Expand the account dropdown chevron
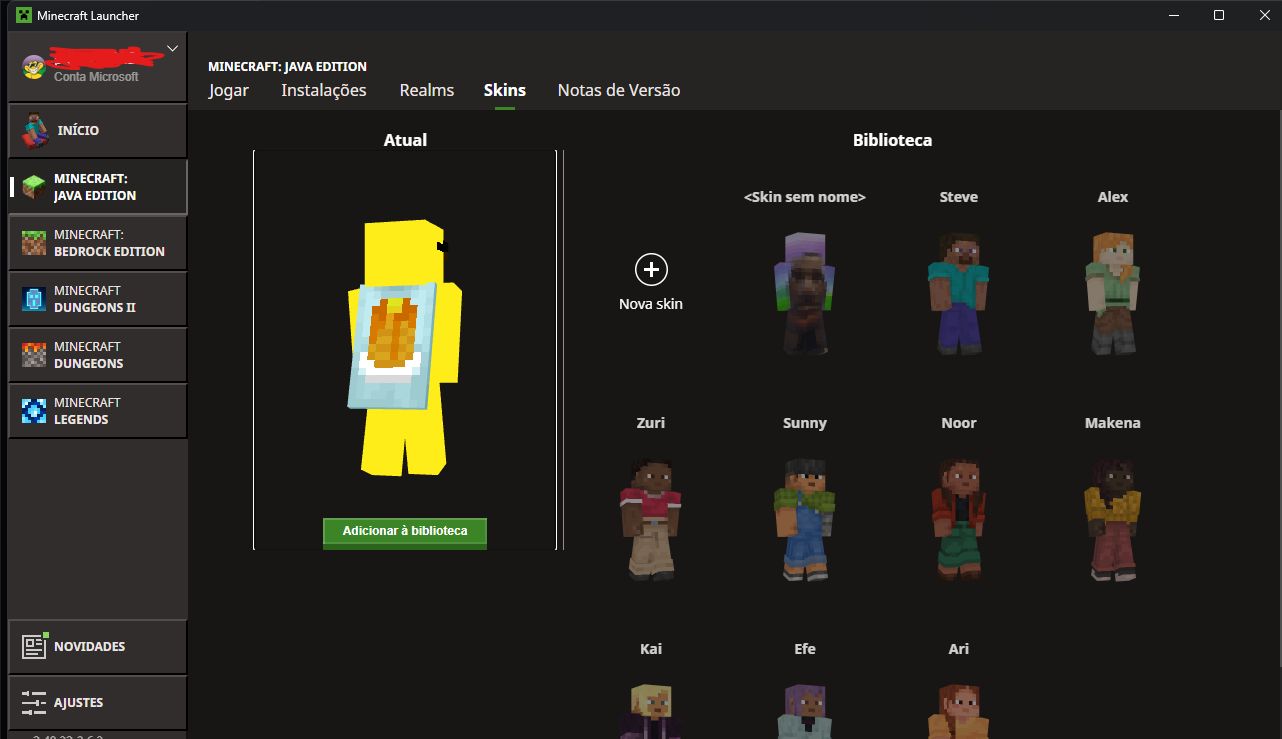This screenshot has width=1282, height=739. [x=172, y=48]
